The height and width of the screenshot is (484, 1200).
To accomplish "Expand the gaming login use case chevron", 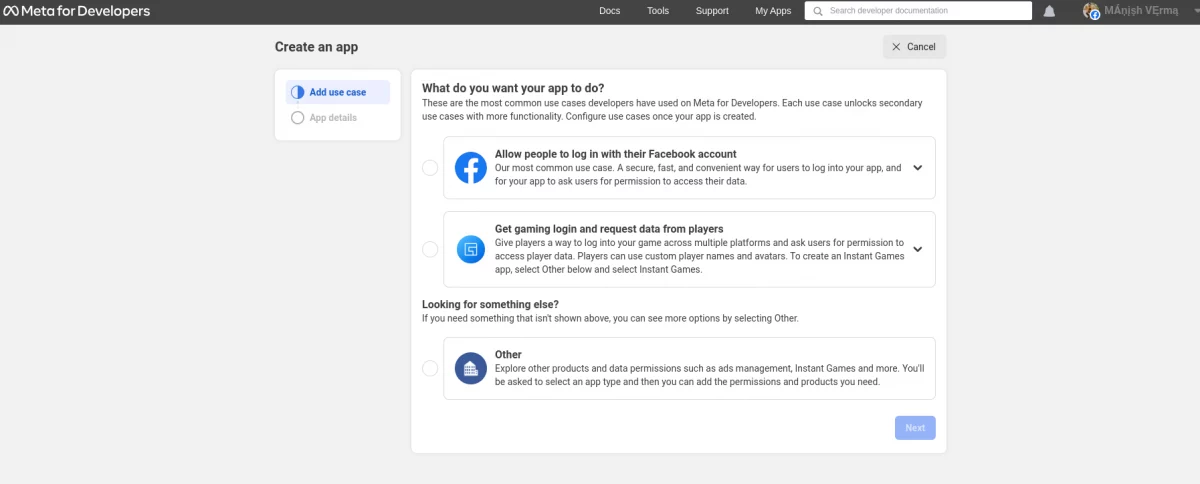I will (918, 249).
